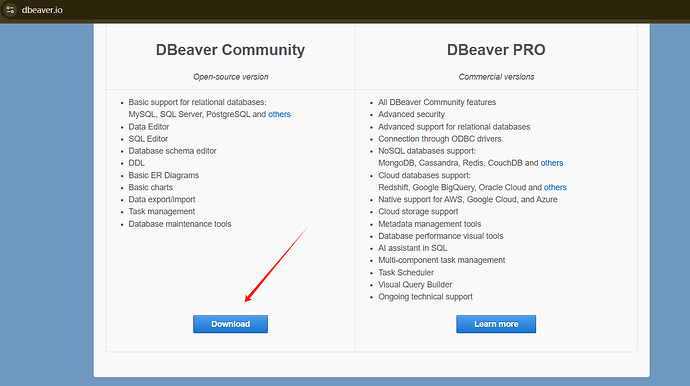Click the DBeaver PRO heading

pyautogui.click(x=496, y=50)
